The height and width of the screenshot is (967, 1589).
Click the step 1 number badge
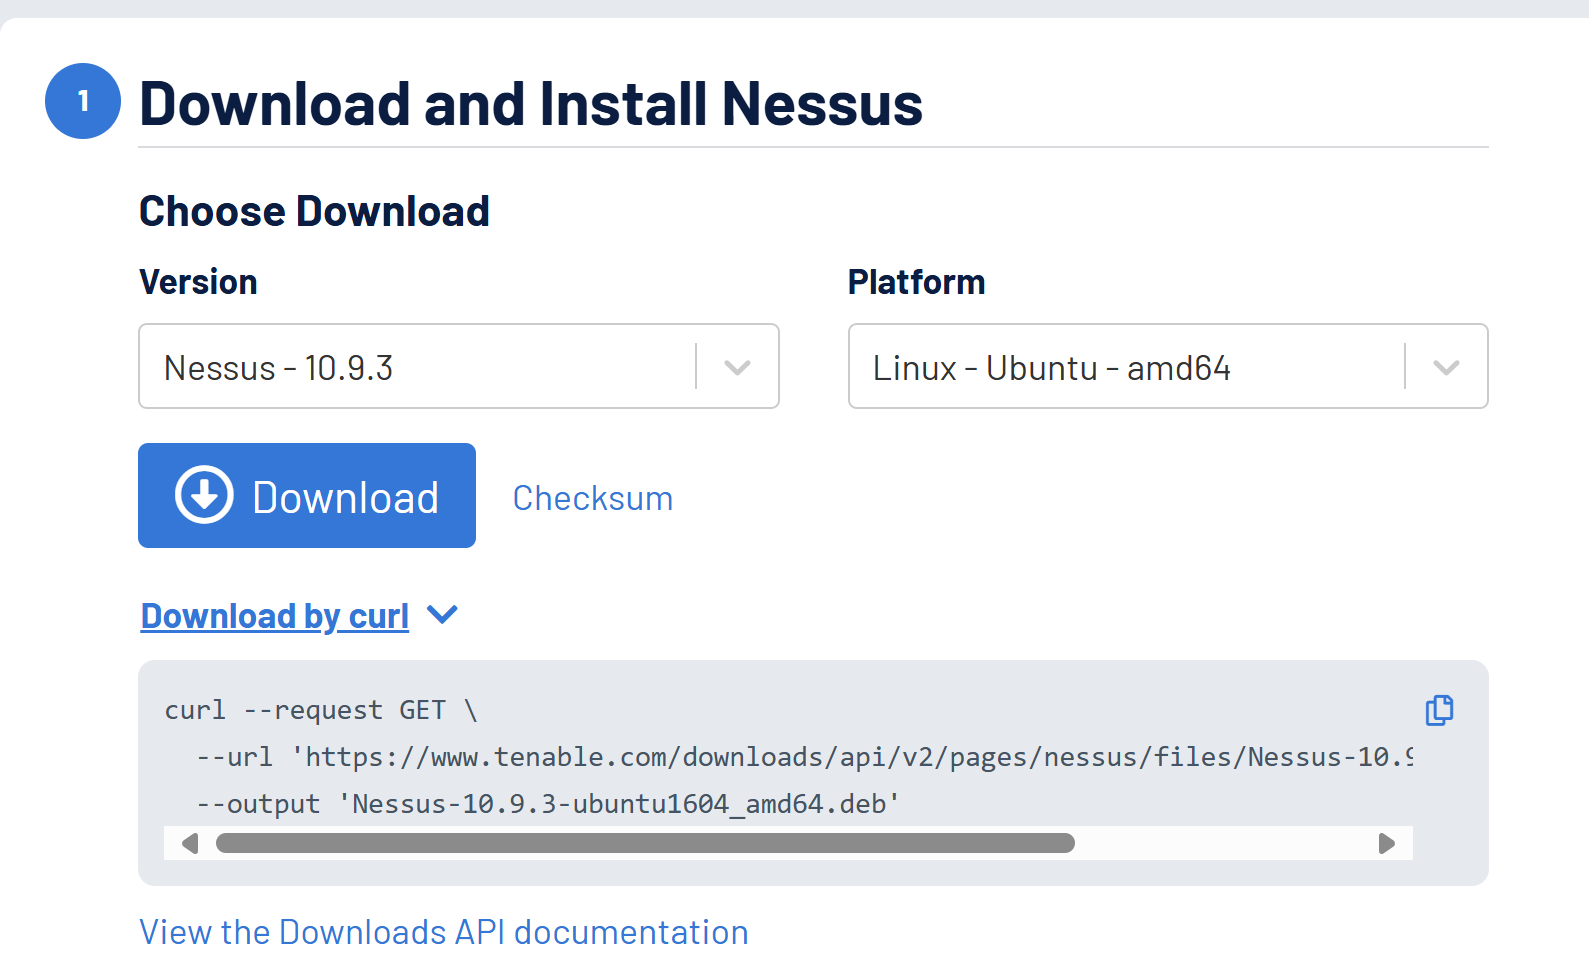(x=83, y=101)
